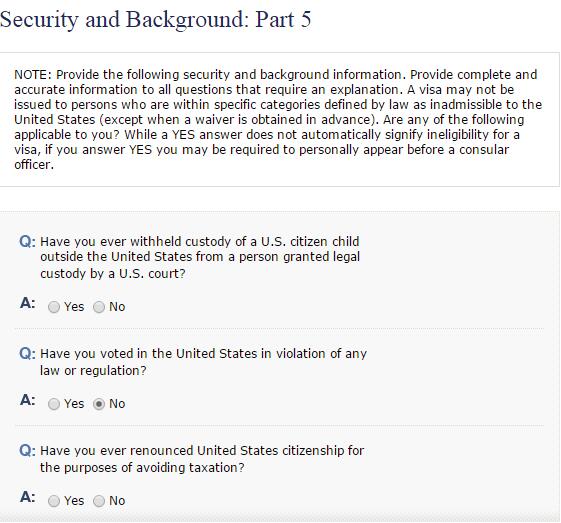The width and height of the screenshot is (561, 523).
Task: Click the 'Yes' text label under custody question
Action: [74, 307]
